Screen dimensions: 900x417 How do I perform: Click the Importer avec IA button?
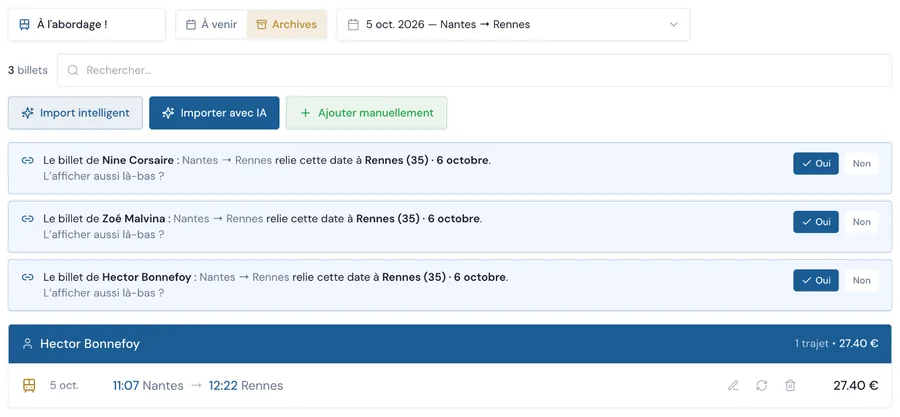pyautogui.click(x=214, y=113)
